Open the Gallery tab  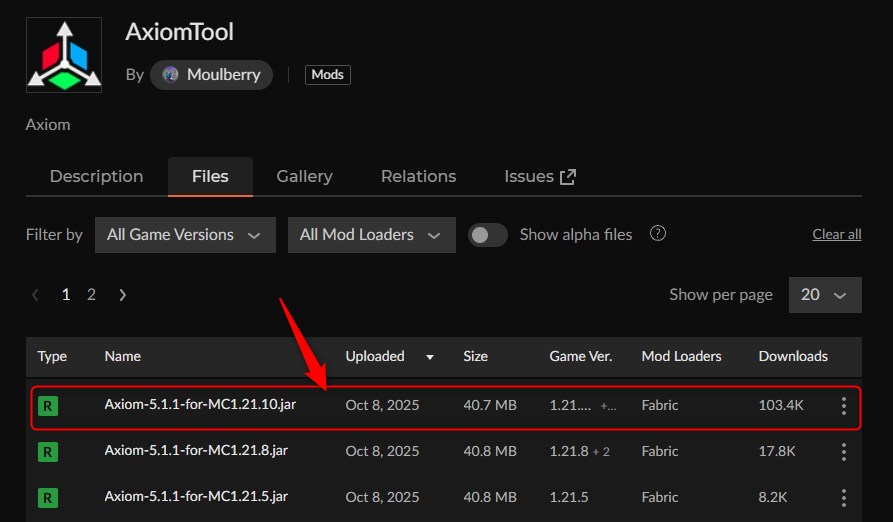pos(304,176)
